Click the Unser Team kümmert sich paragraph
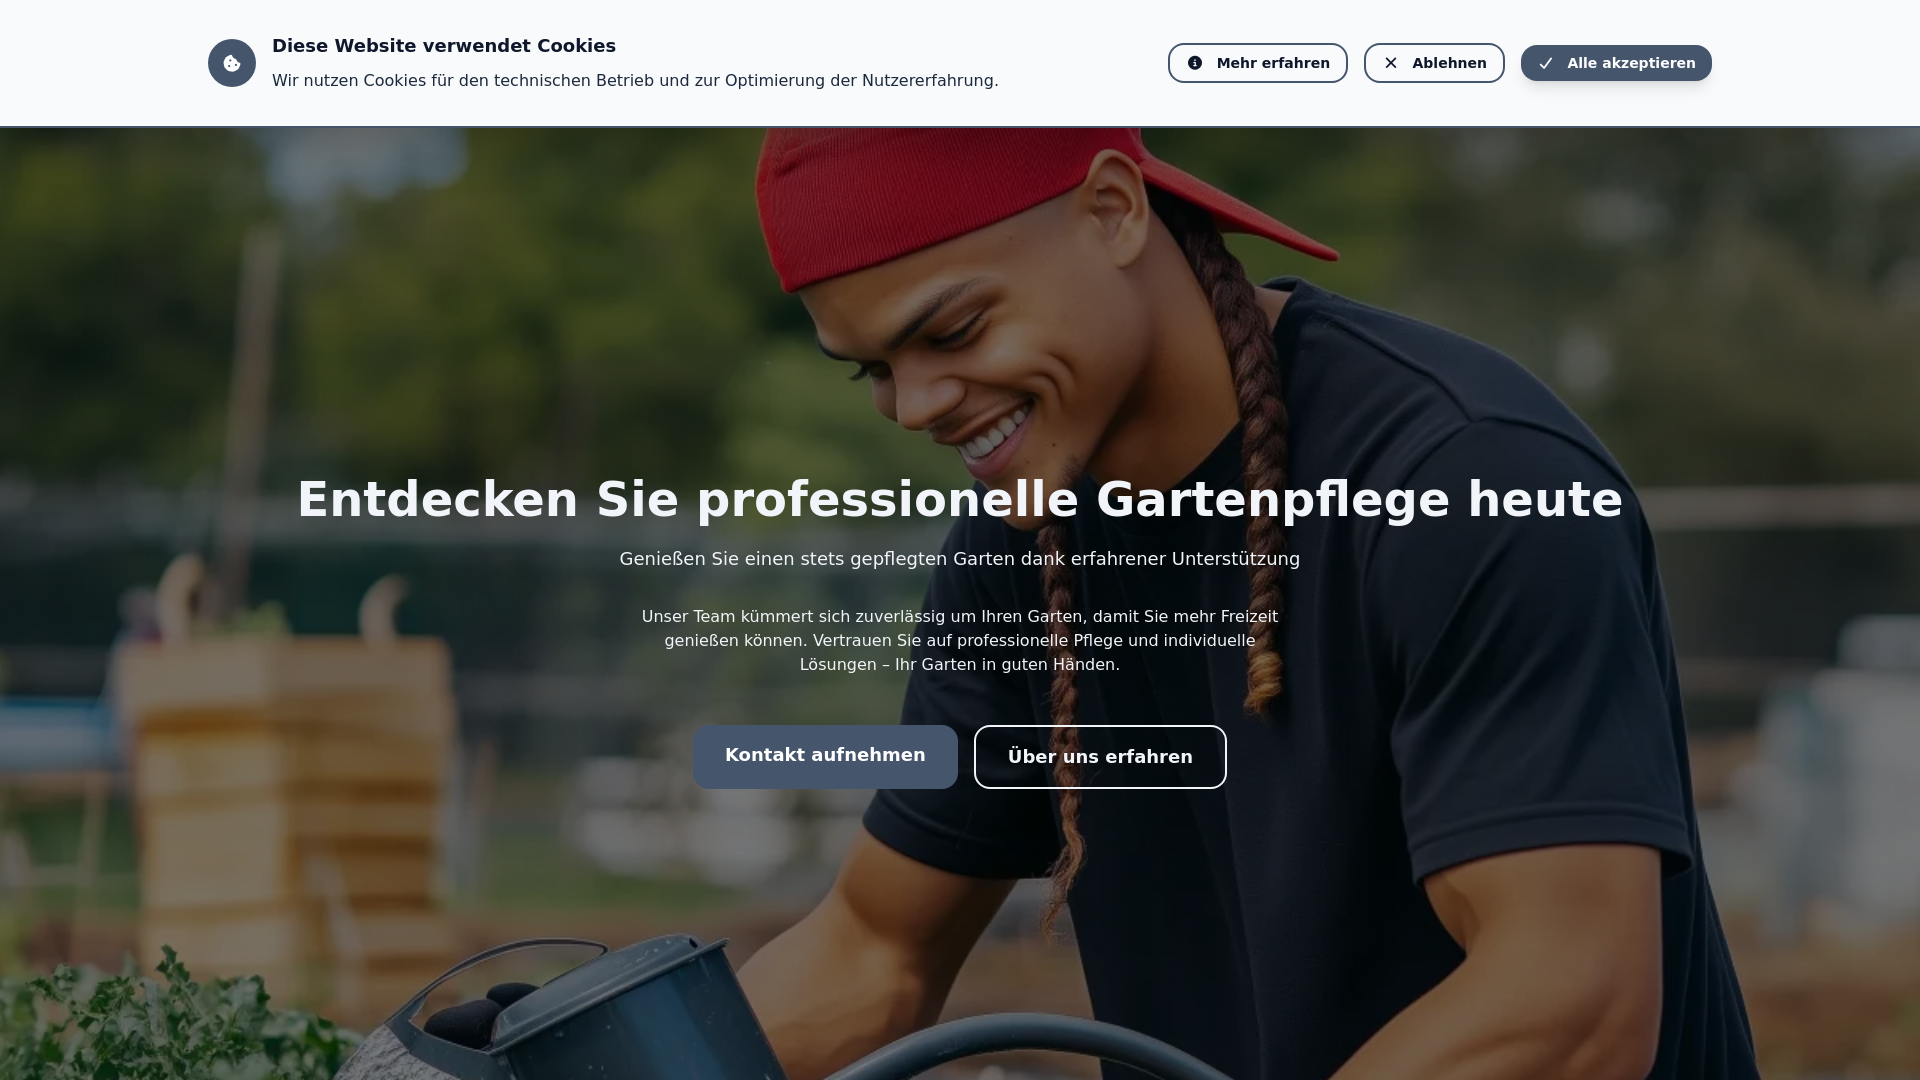The height and width of the screenshot is (1080, 1920). tap(960, 640)
